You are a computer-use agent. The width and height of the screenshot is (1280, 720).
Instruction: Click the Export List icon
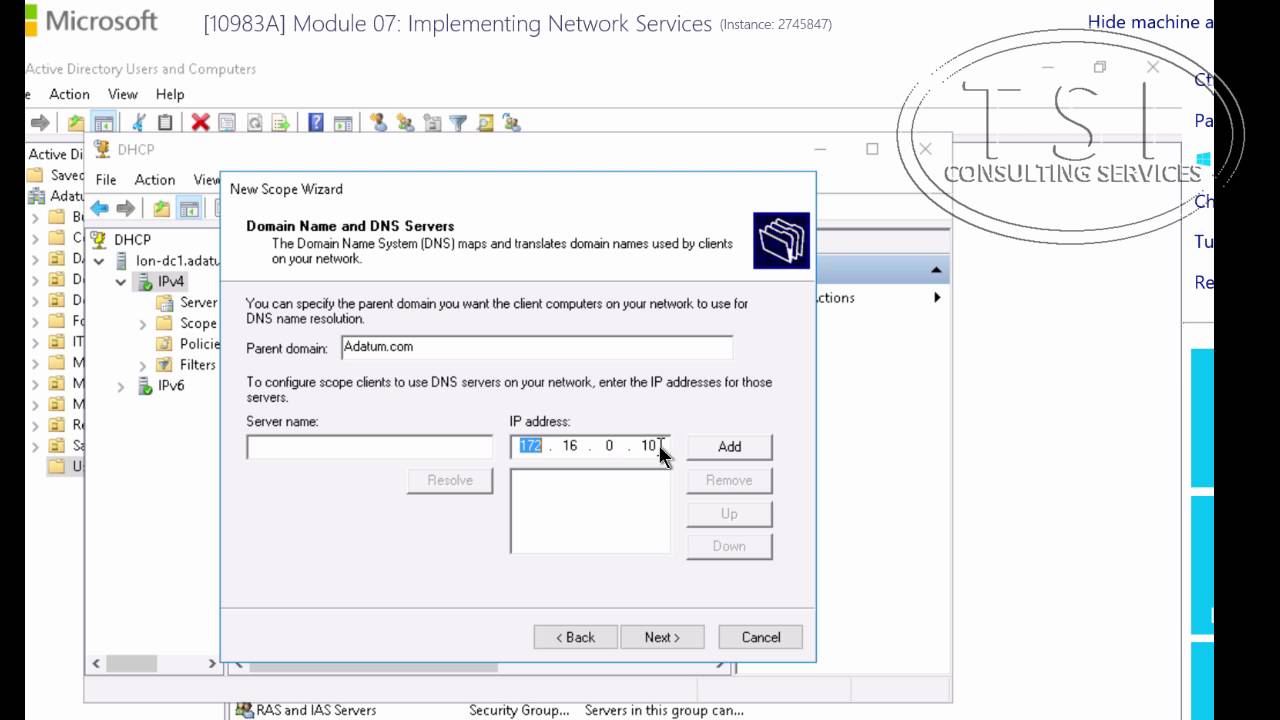[281, 123]
